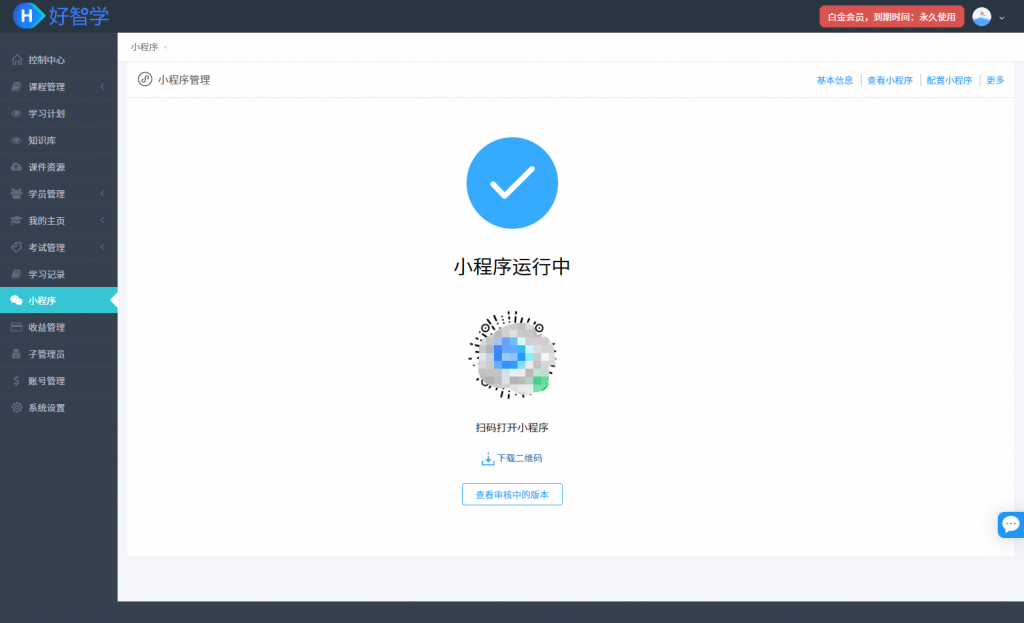Expand the 课程管理 submenu chevron
Image resolution: width=1024 pixels, height=623 pixels.
coord(102,87)
